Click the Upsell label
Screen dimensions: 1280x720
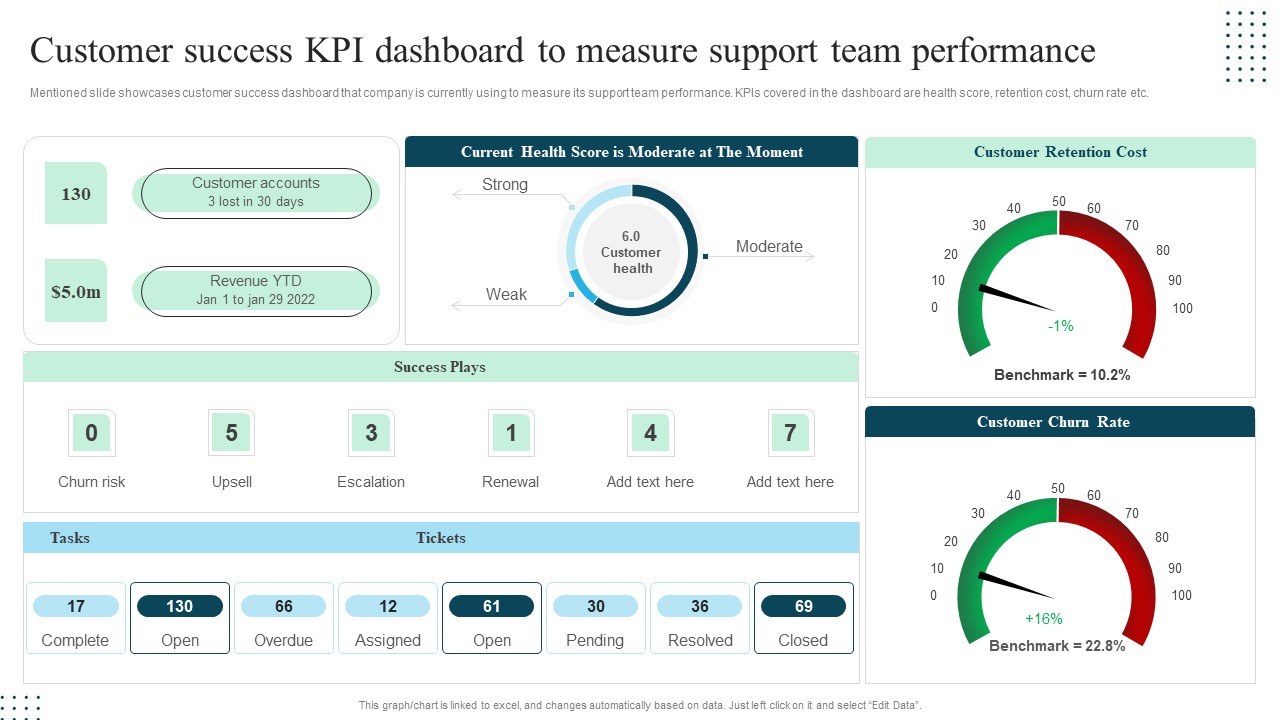point(232,482)
